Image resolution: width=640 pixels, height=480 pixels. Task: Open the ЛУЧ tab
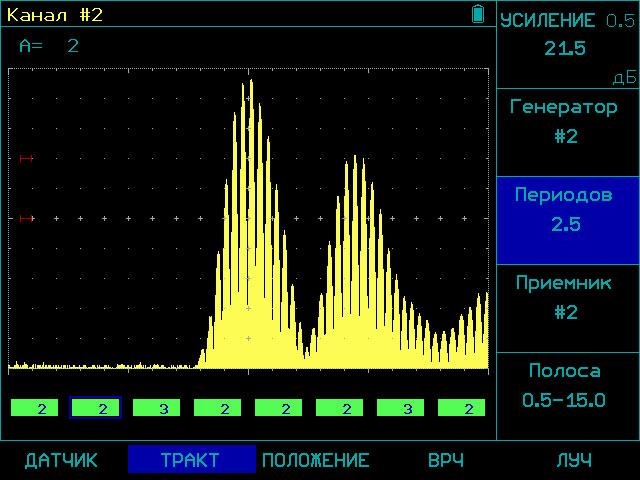[x=573, y=461]
